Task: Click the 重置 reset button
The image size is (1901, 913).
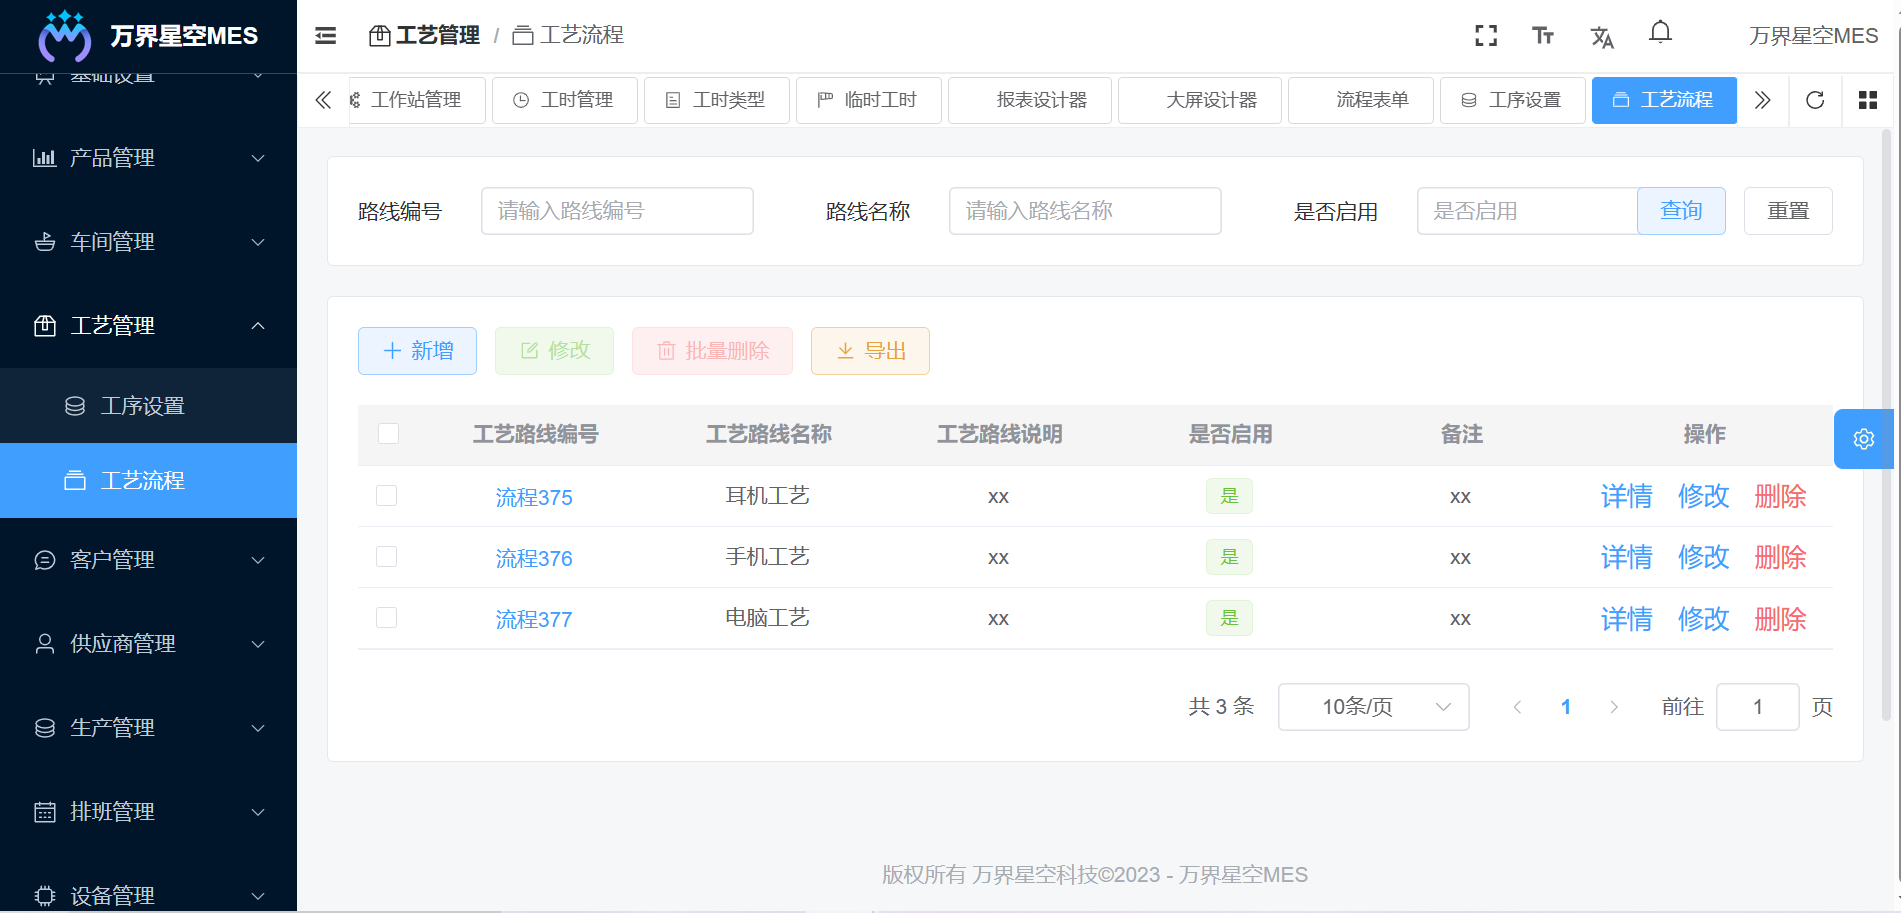Action: pos(1788,211)
